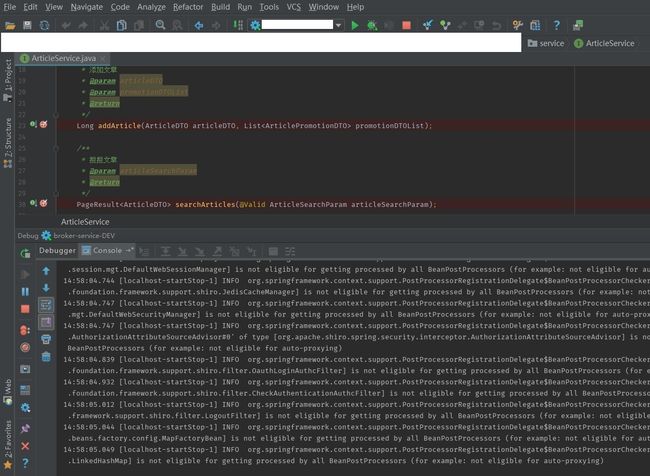Click implementations gutter icon beside addArticle
The image size is (650, 476).
pos(33,124)
